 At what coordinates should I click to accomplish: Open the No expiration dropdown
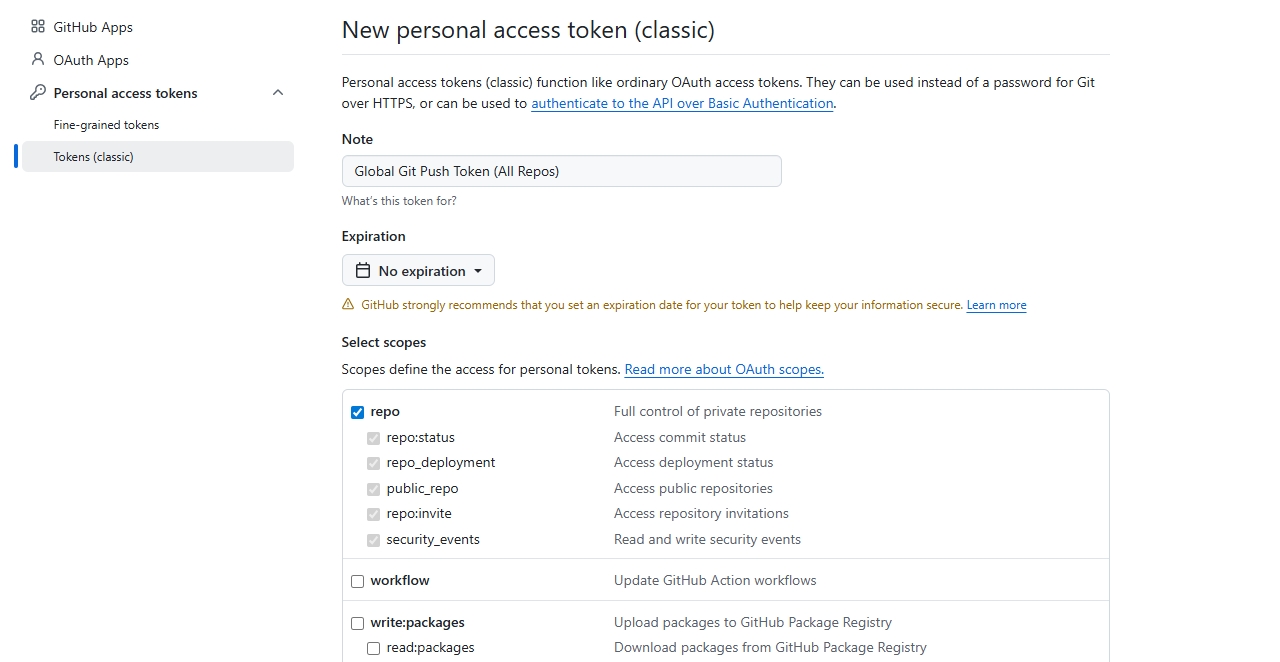click(419, 271)
